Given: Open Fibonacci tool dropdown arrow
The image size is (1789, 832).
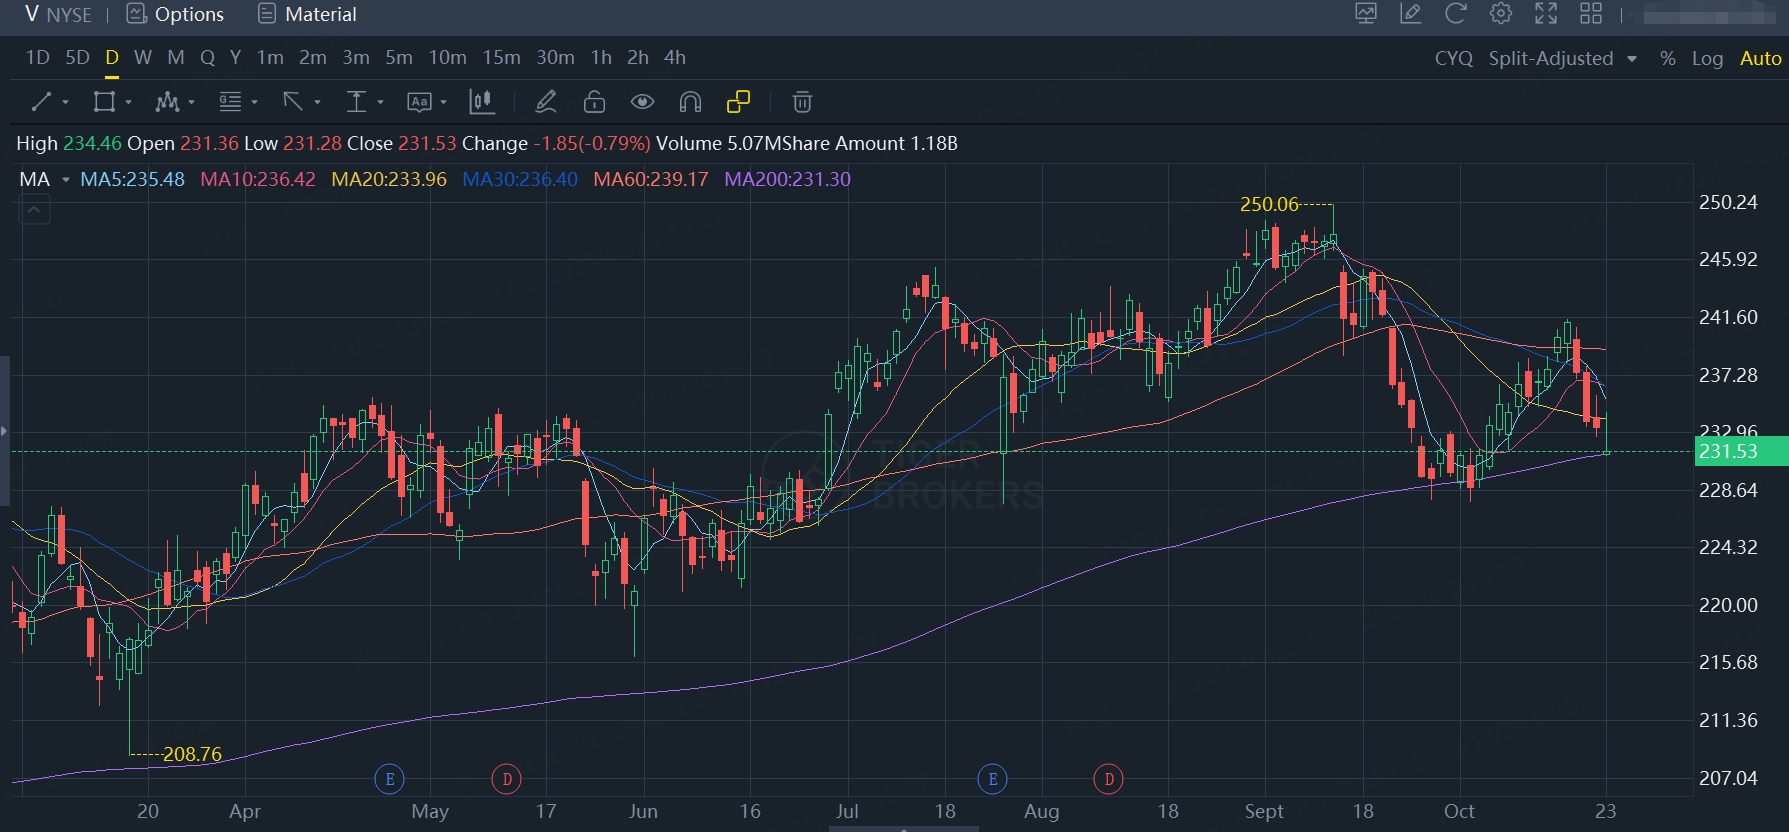Looking at the screenshot, I should click(x=254, y=102).
